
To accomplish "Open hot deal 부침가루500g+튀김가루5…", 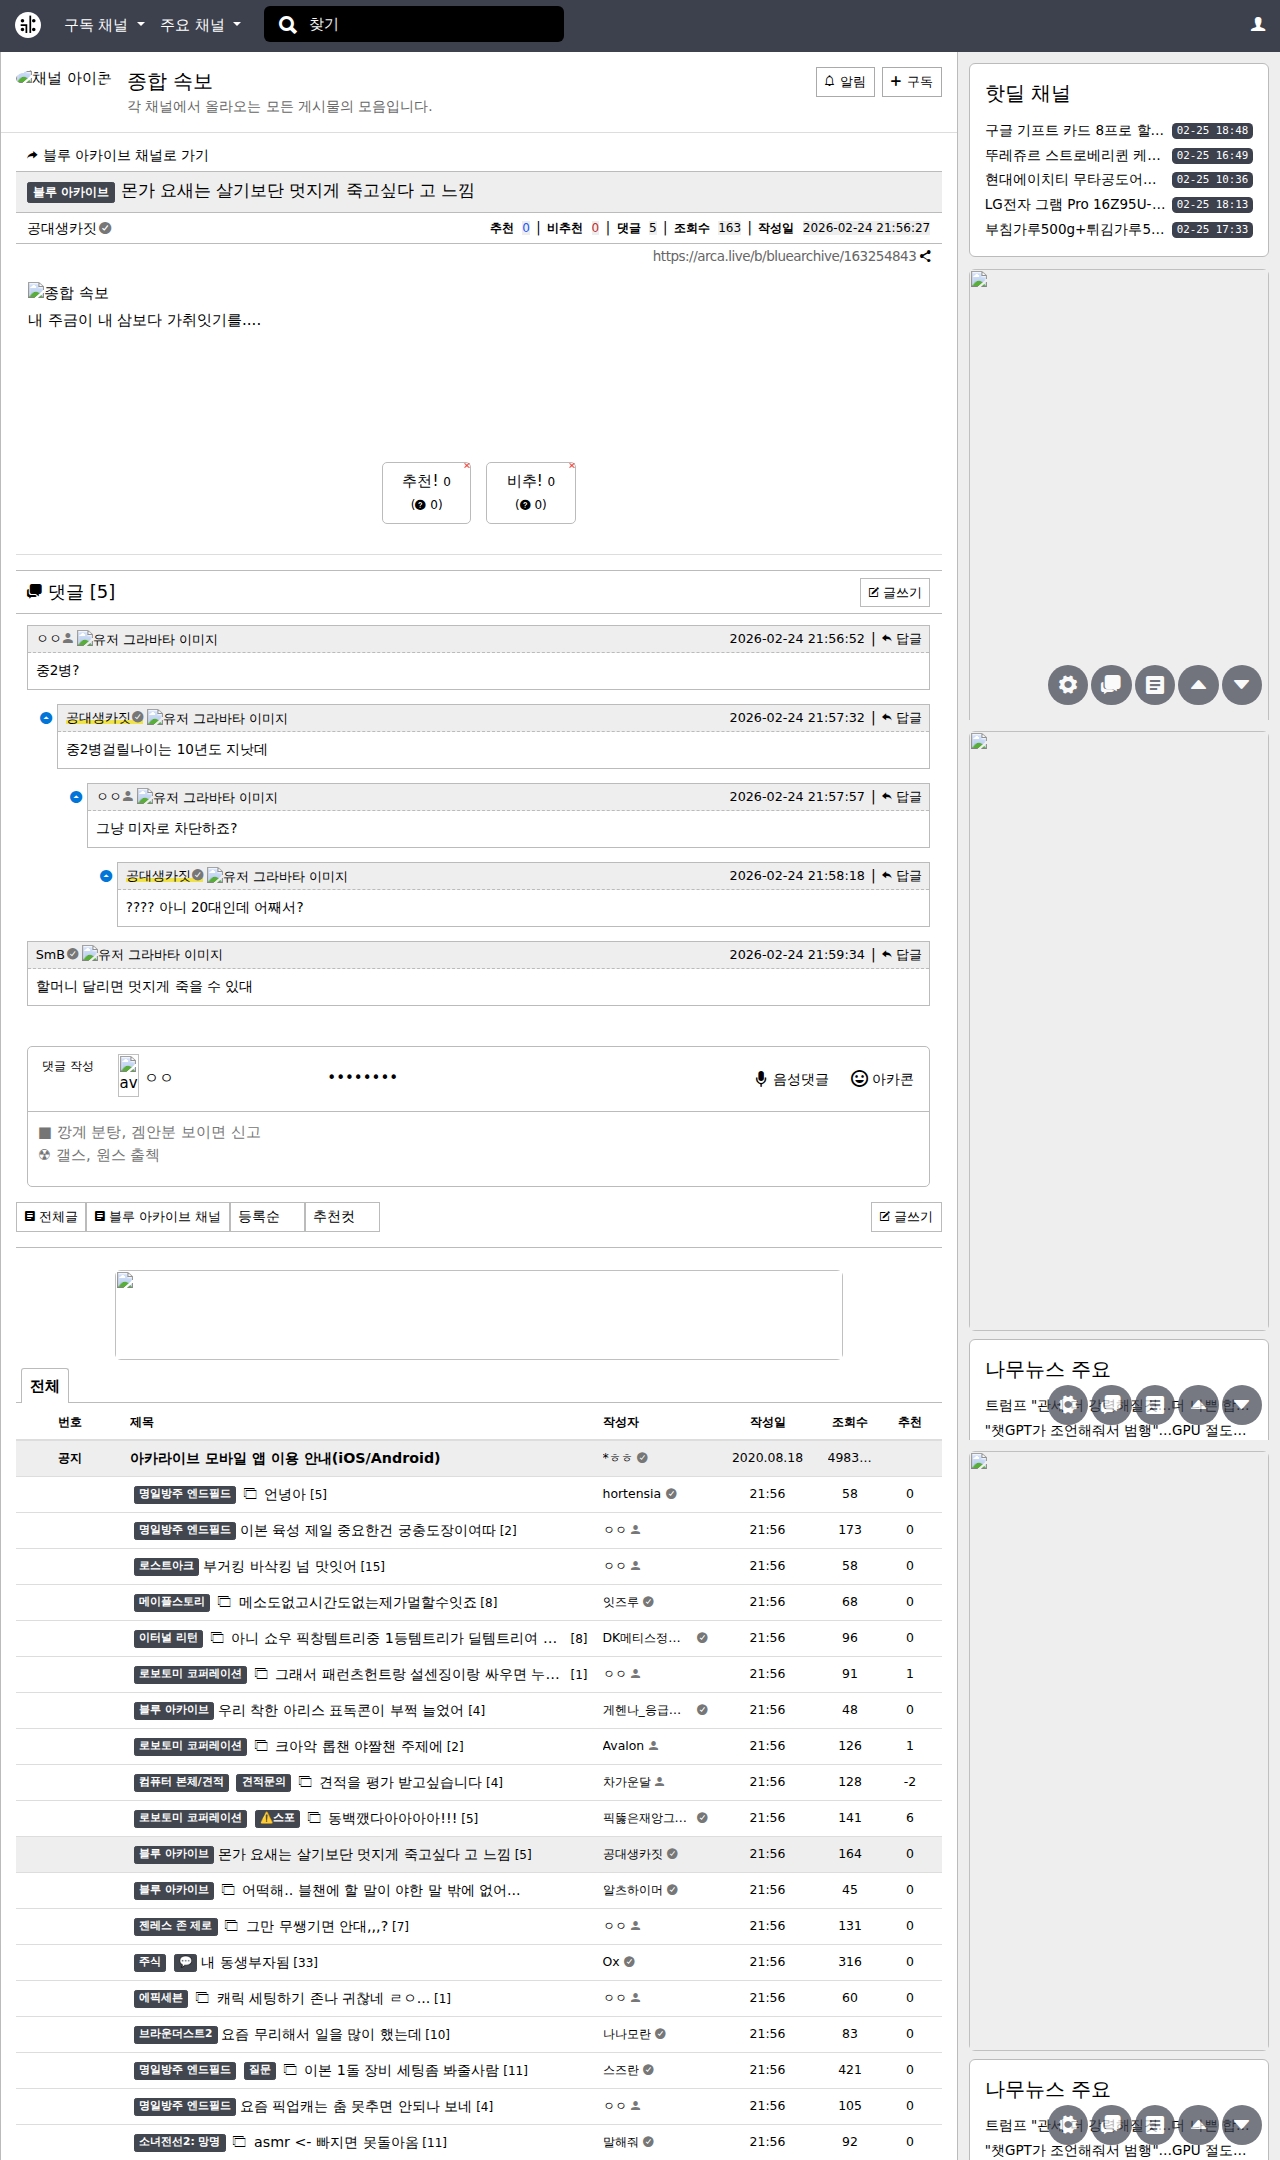I will click(1074, 230).
